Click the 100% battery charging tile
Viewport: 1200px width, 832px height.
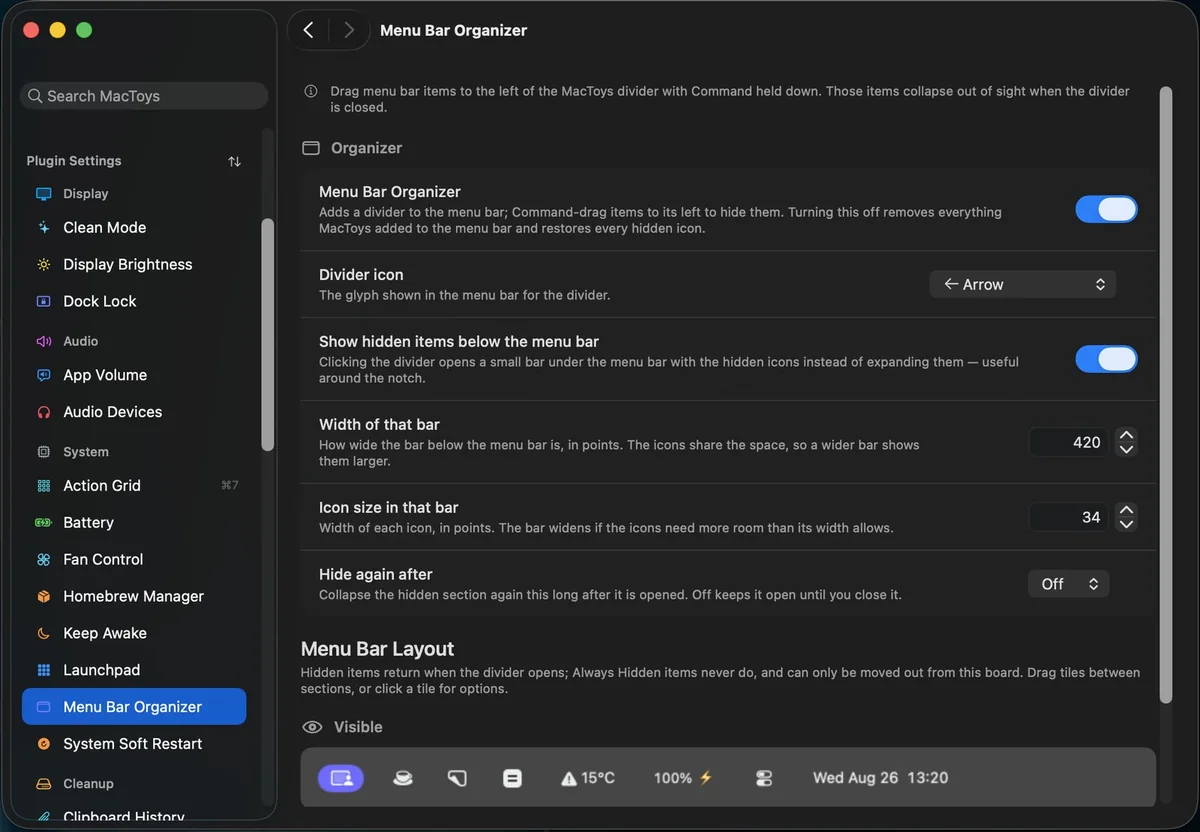click(683, 778)
